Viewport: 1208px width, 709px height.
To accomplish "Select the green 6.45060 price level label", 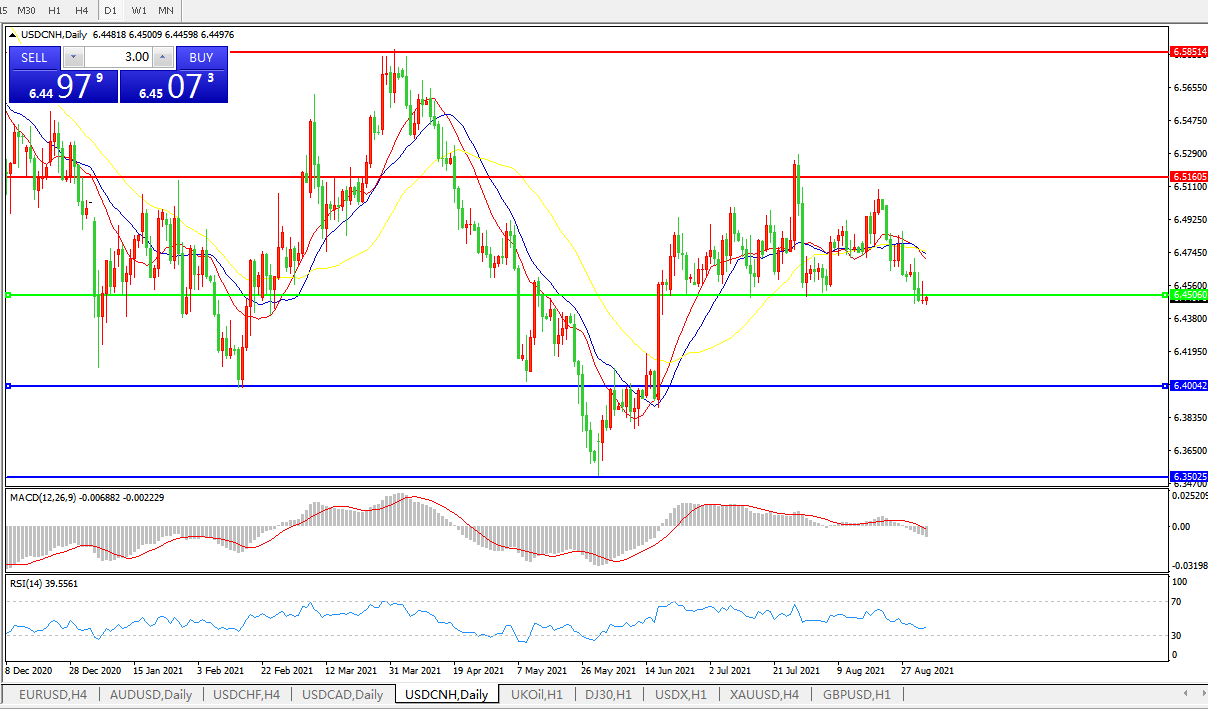I will pyautogui.click(x=1188, y=295).
